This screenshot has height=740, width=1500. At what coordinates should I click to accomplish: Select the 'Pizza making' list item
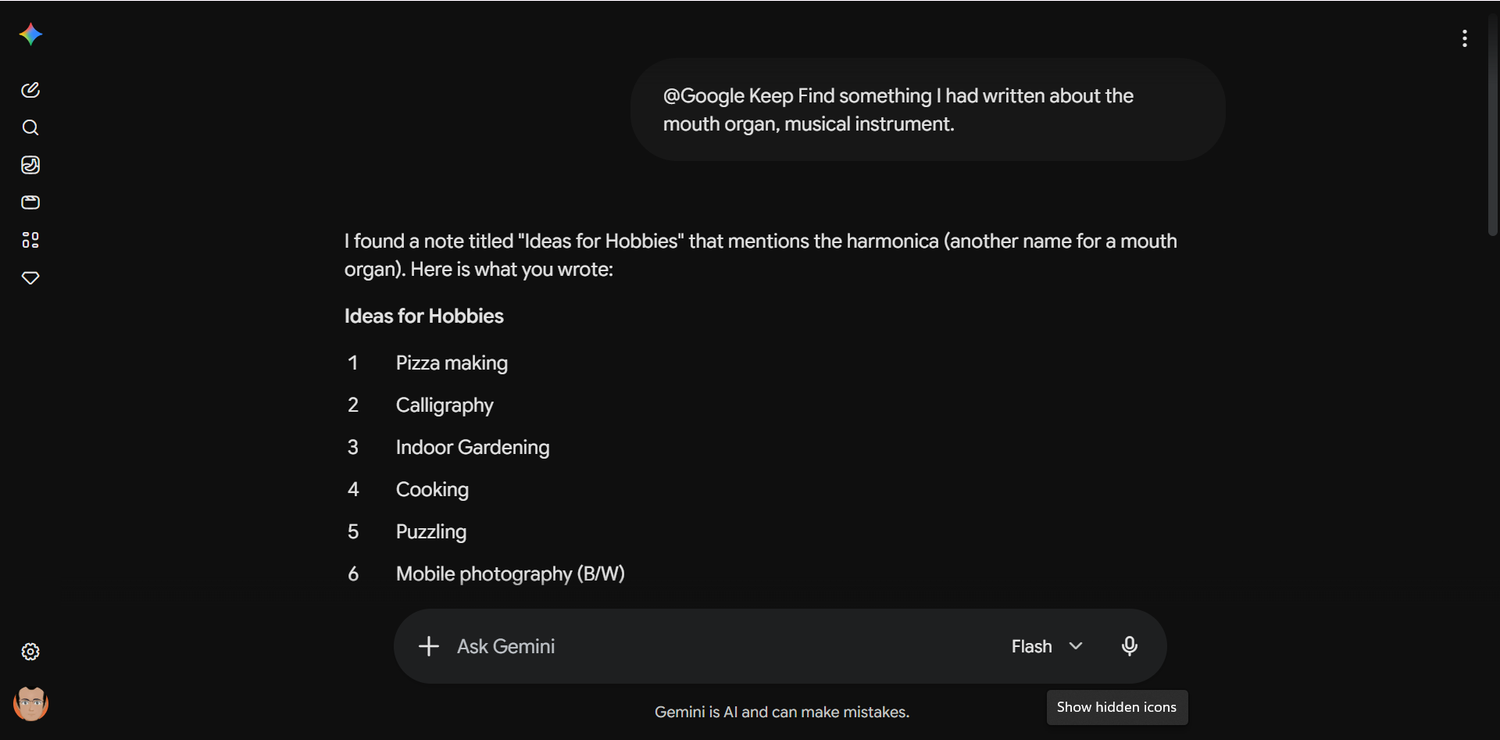[x=452, y=363]
